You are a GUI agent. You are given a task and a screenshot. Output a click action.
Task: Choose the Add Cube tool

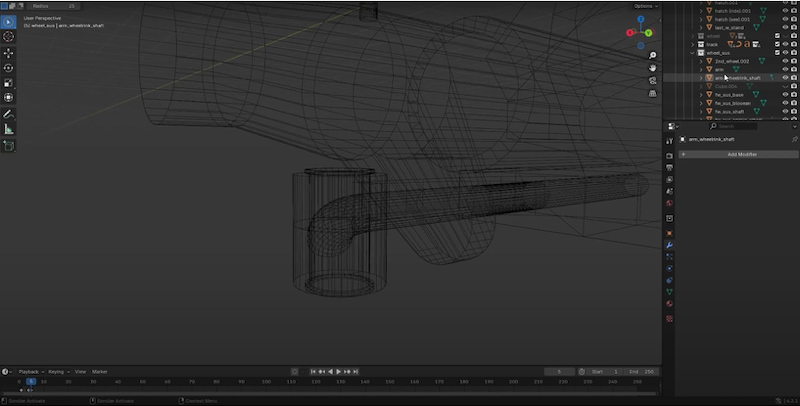coord(9,146)
